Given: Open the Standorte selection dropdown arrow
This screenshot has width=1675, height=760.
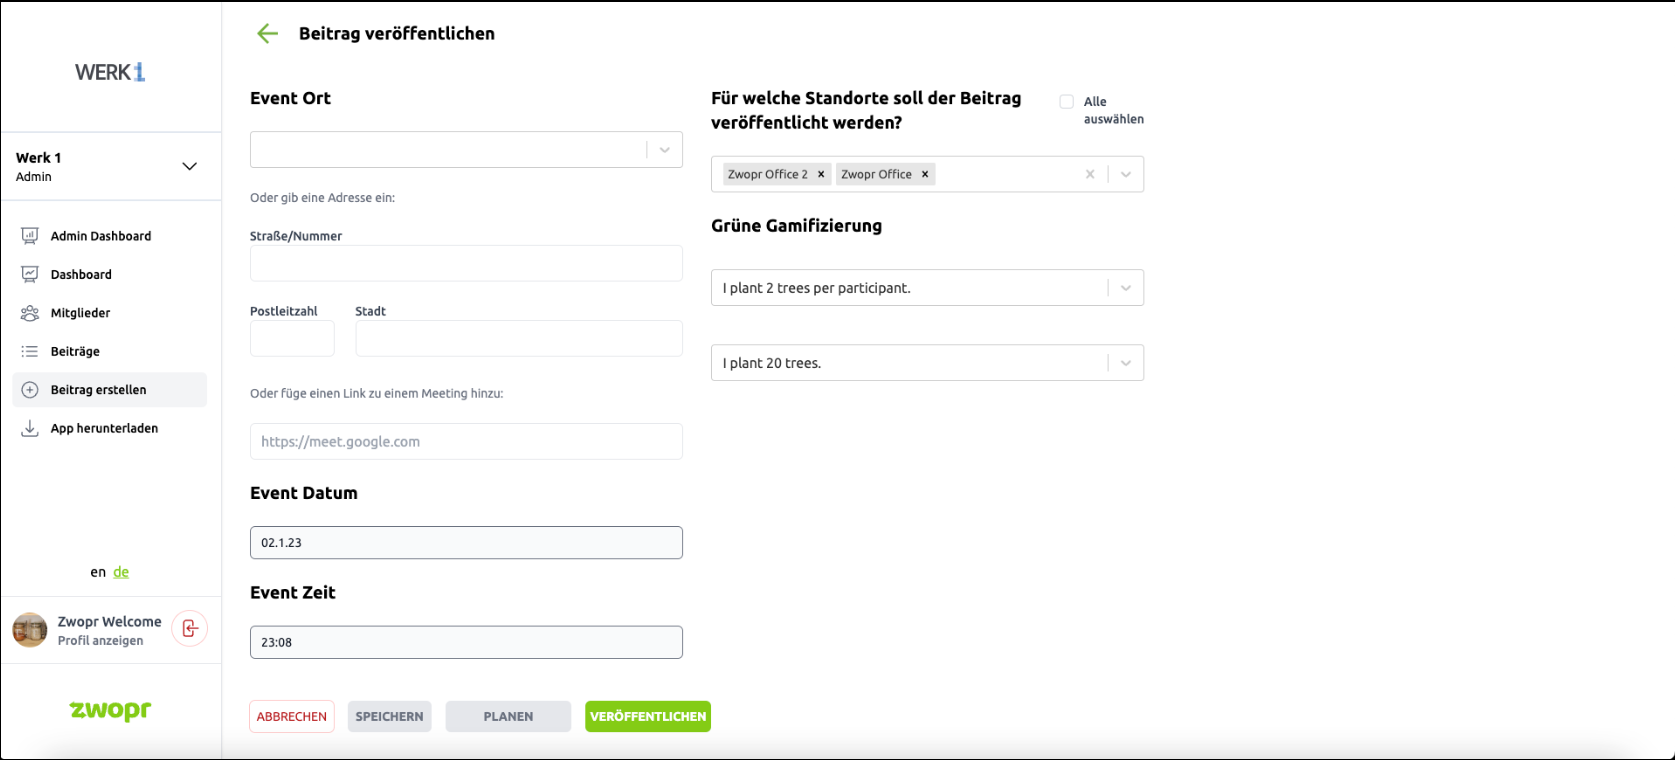Looking at the screenshot, I should [x=1126, y=174].
